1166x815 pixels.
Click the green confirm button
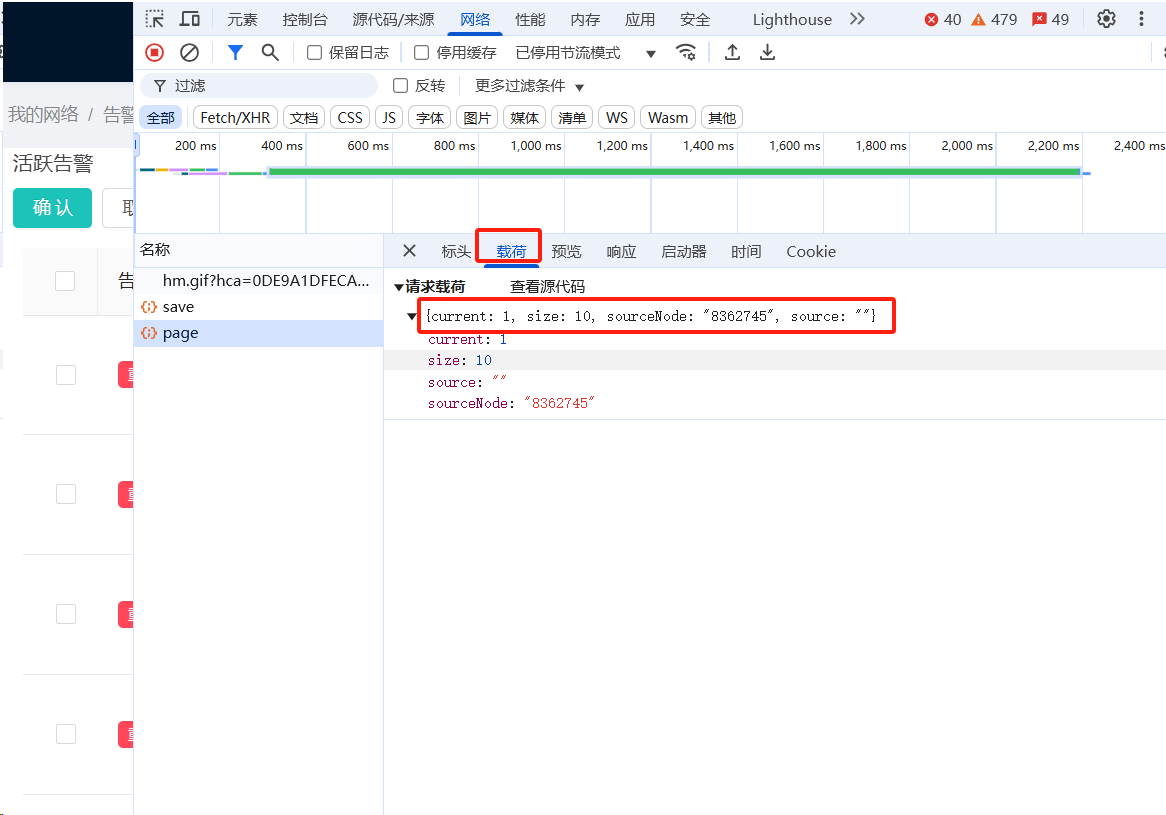pyautogui.click(x=53, y=207)
